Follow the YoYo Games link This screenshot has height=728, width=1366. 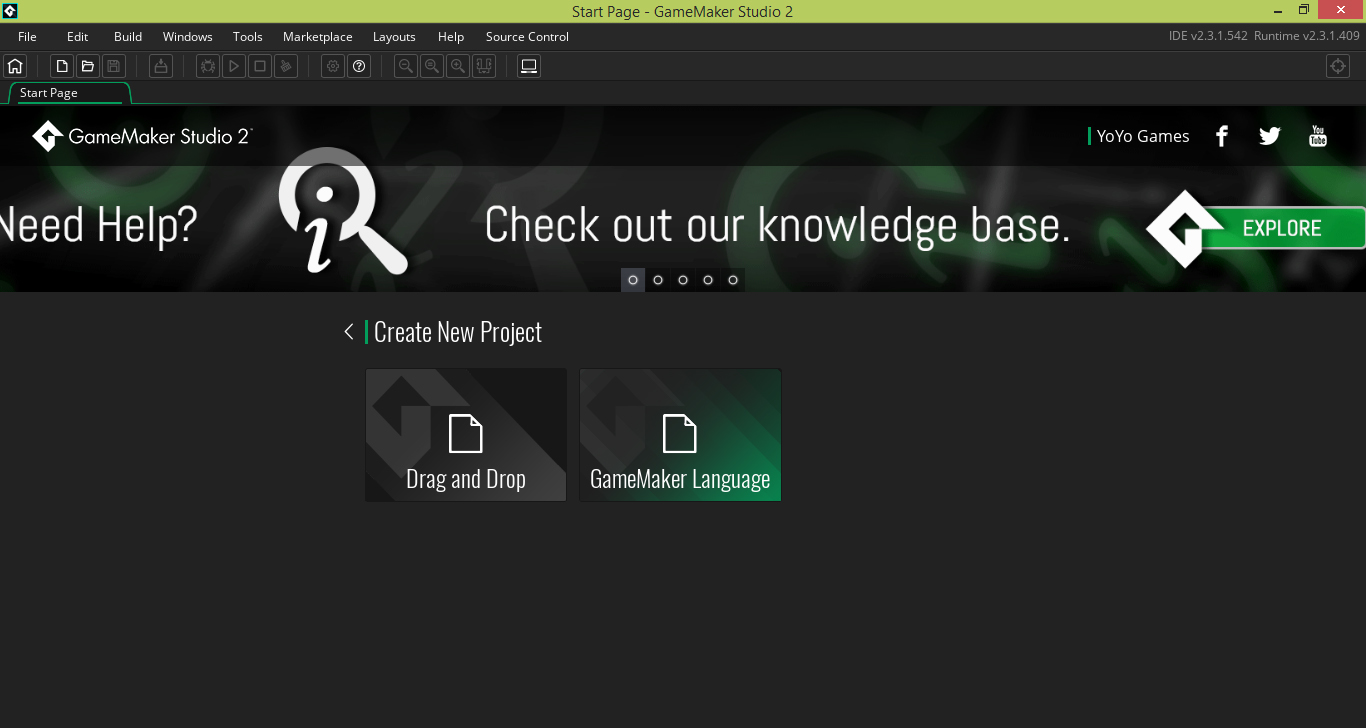tap(1143, 136)
